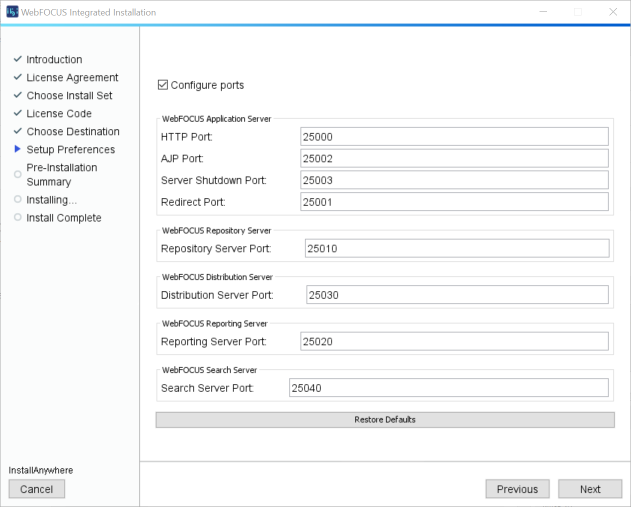Click the Install Complete step circle

point(17,218)
